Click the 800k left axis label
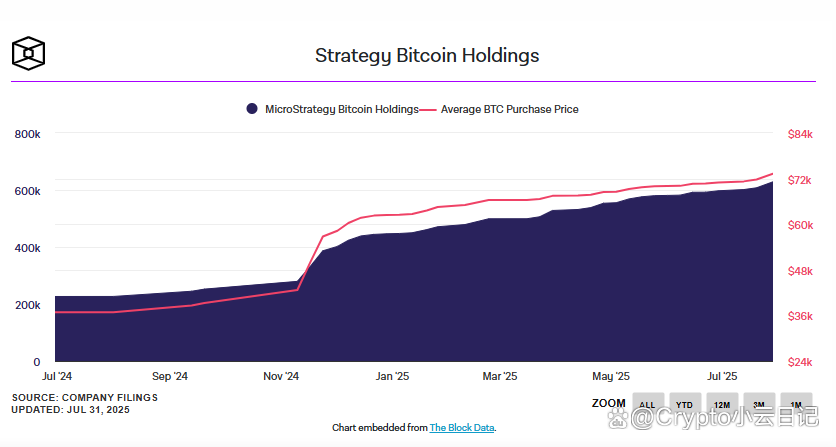This screenshot has width=836, height=447. pyautogui.click(x=27, y=134)
